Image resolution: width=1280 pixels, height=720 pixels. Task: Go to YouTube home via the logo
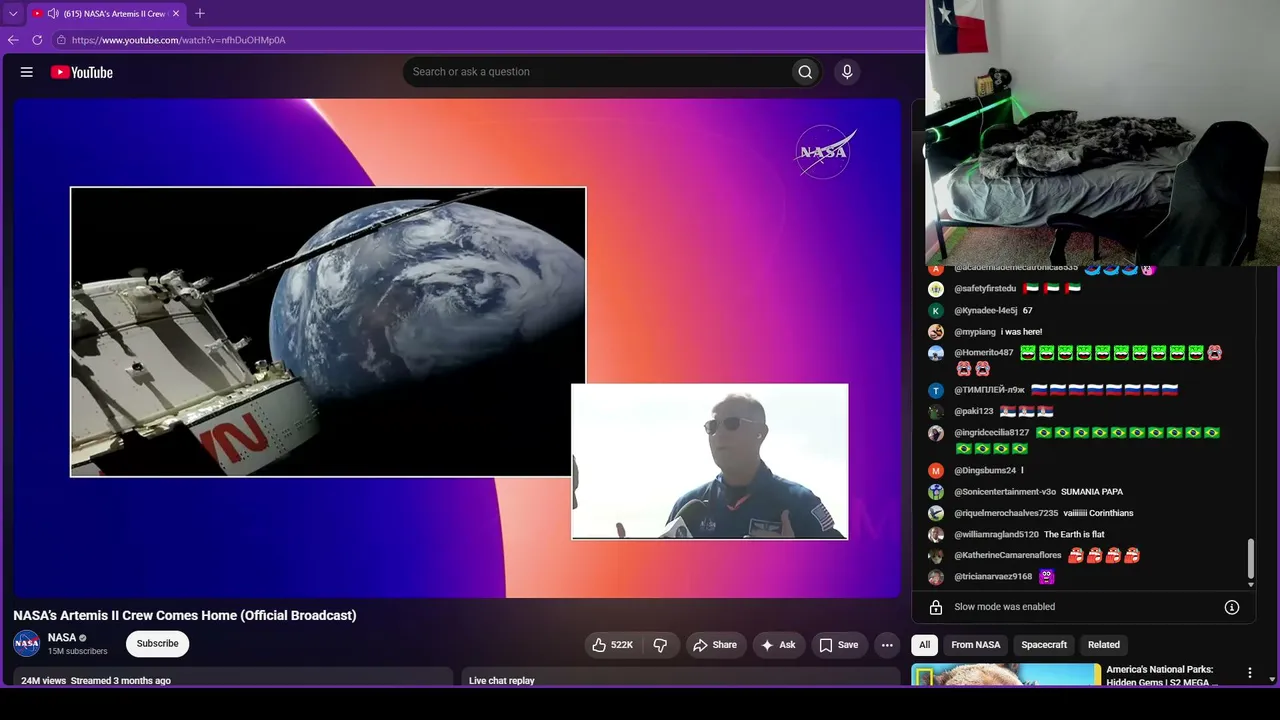tap(82, 72)
